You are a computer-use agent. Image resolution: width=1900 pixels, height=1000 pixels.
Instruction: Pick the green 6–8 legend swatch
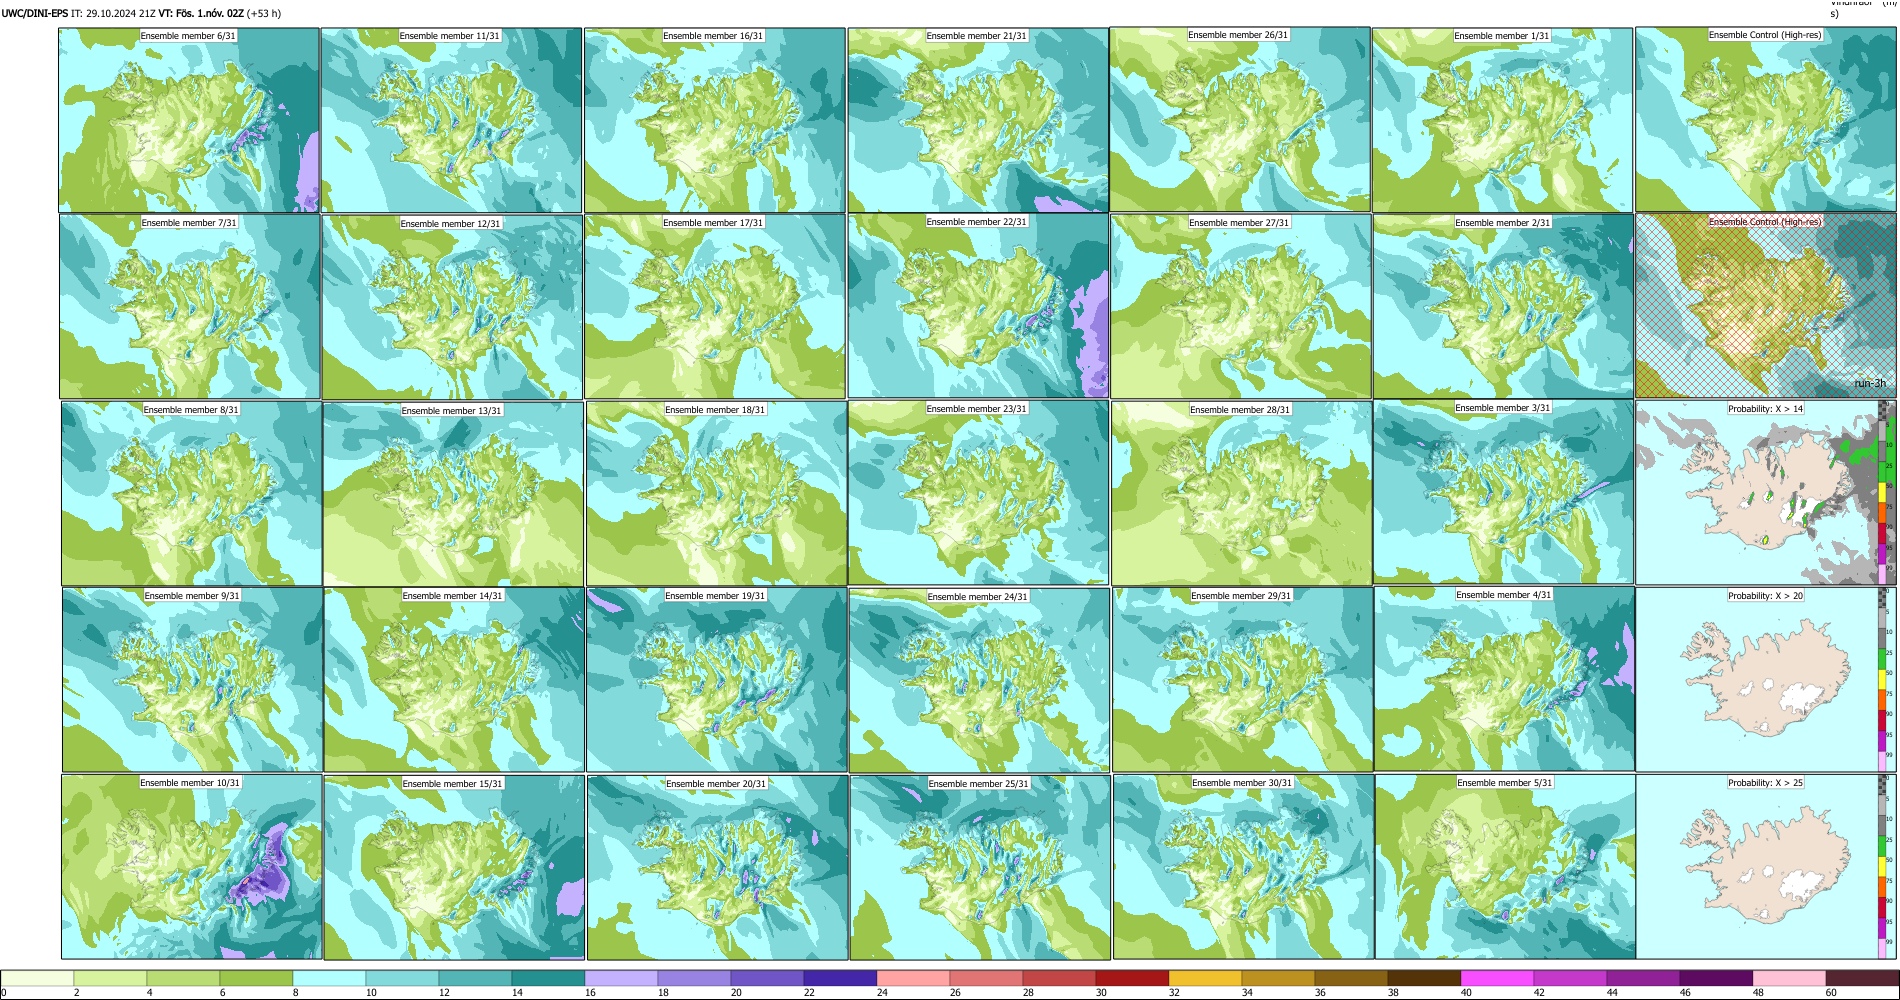pos(256,978)
